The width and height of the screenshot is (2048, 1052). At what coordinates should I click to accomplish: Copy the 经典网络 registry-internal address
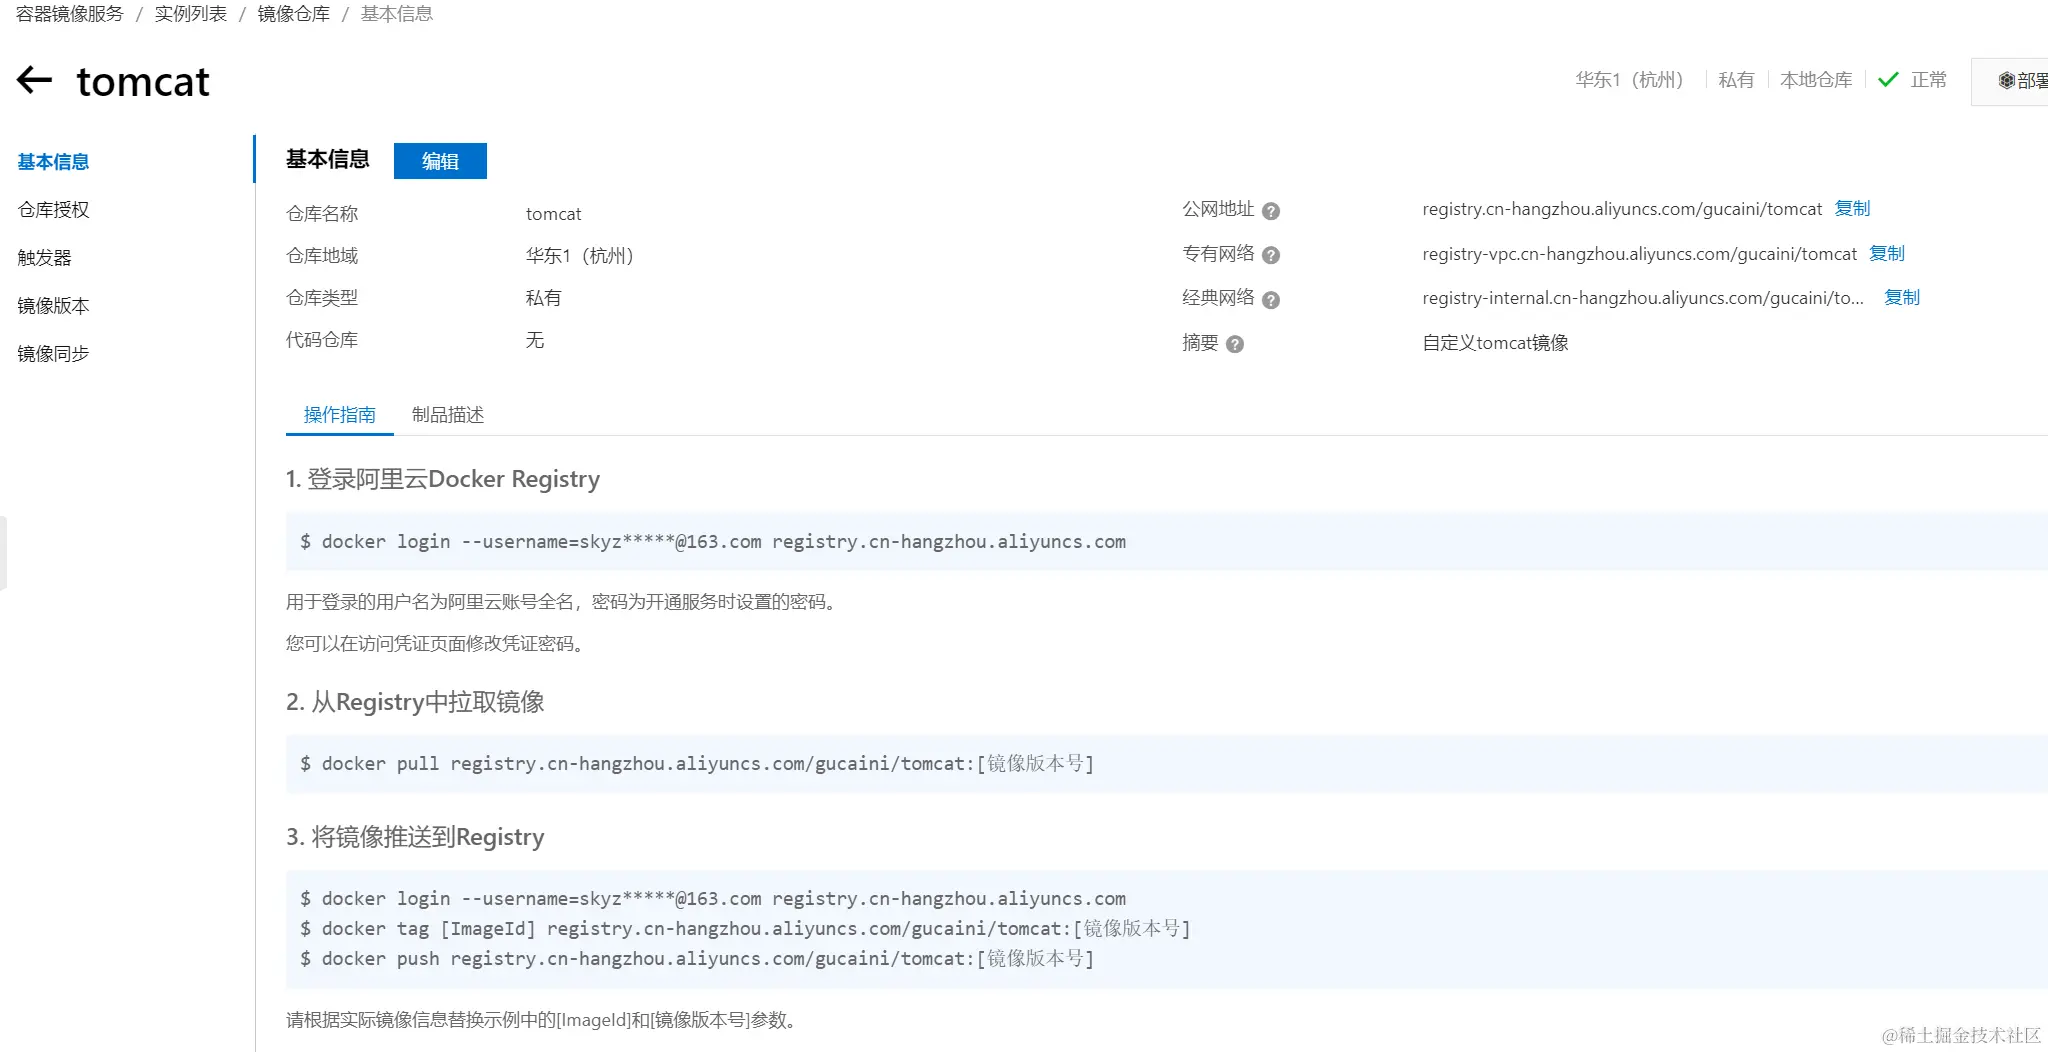tap(1902, 297)
